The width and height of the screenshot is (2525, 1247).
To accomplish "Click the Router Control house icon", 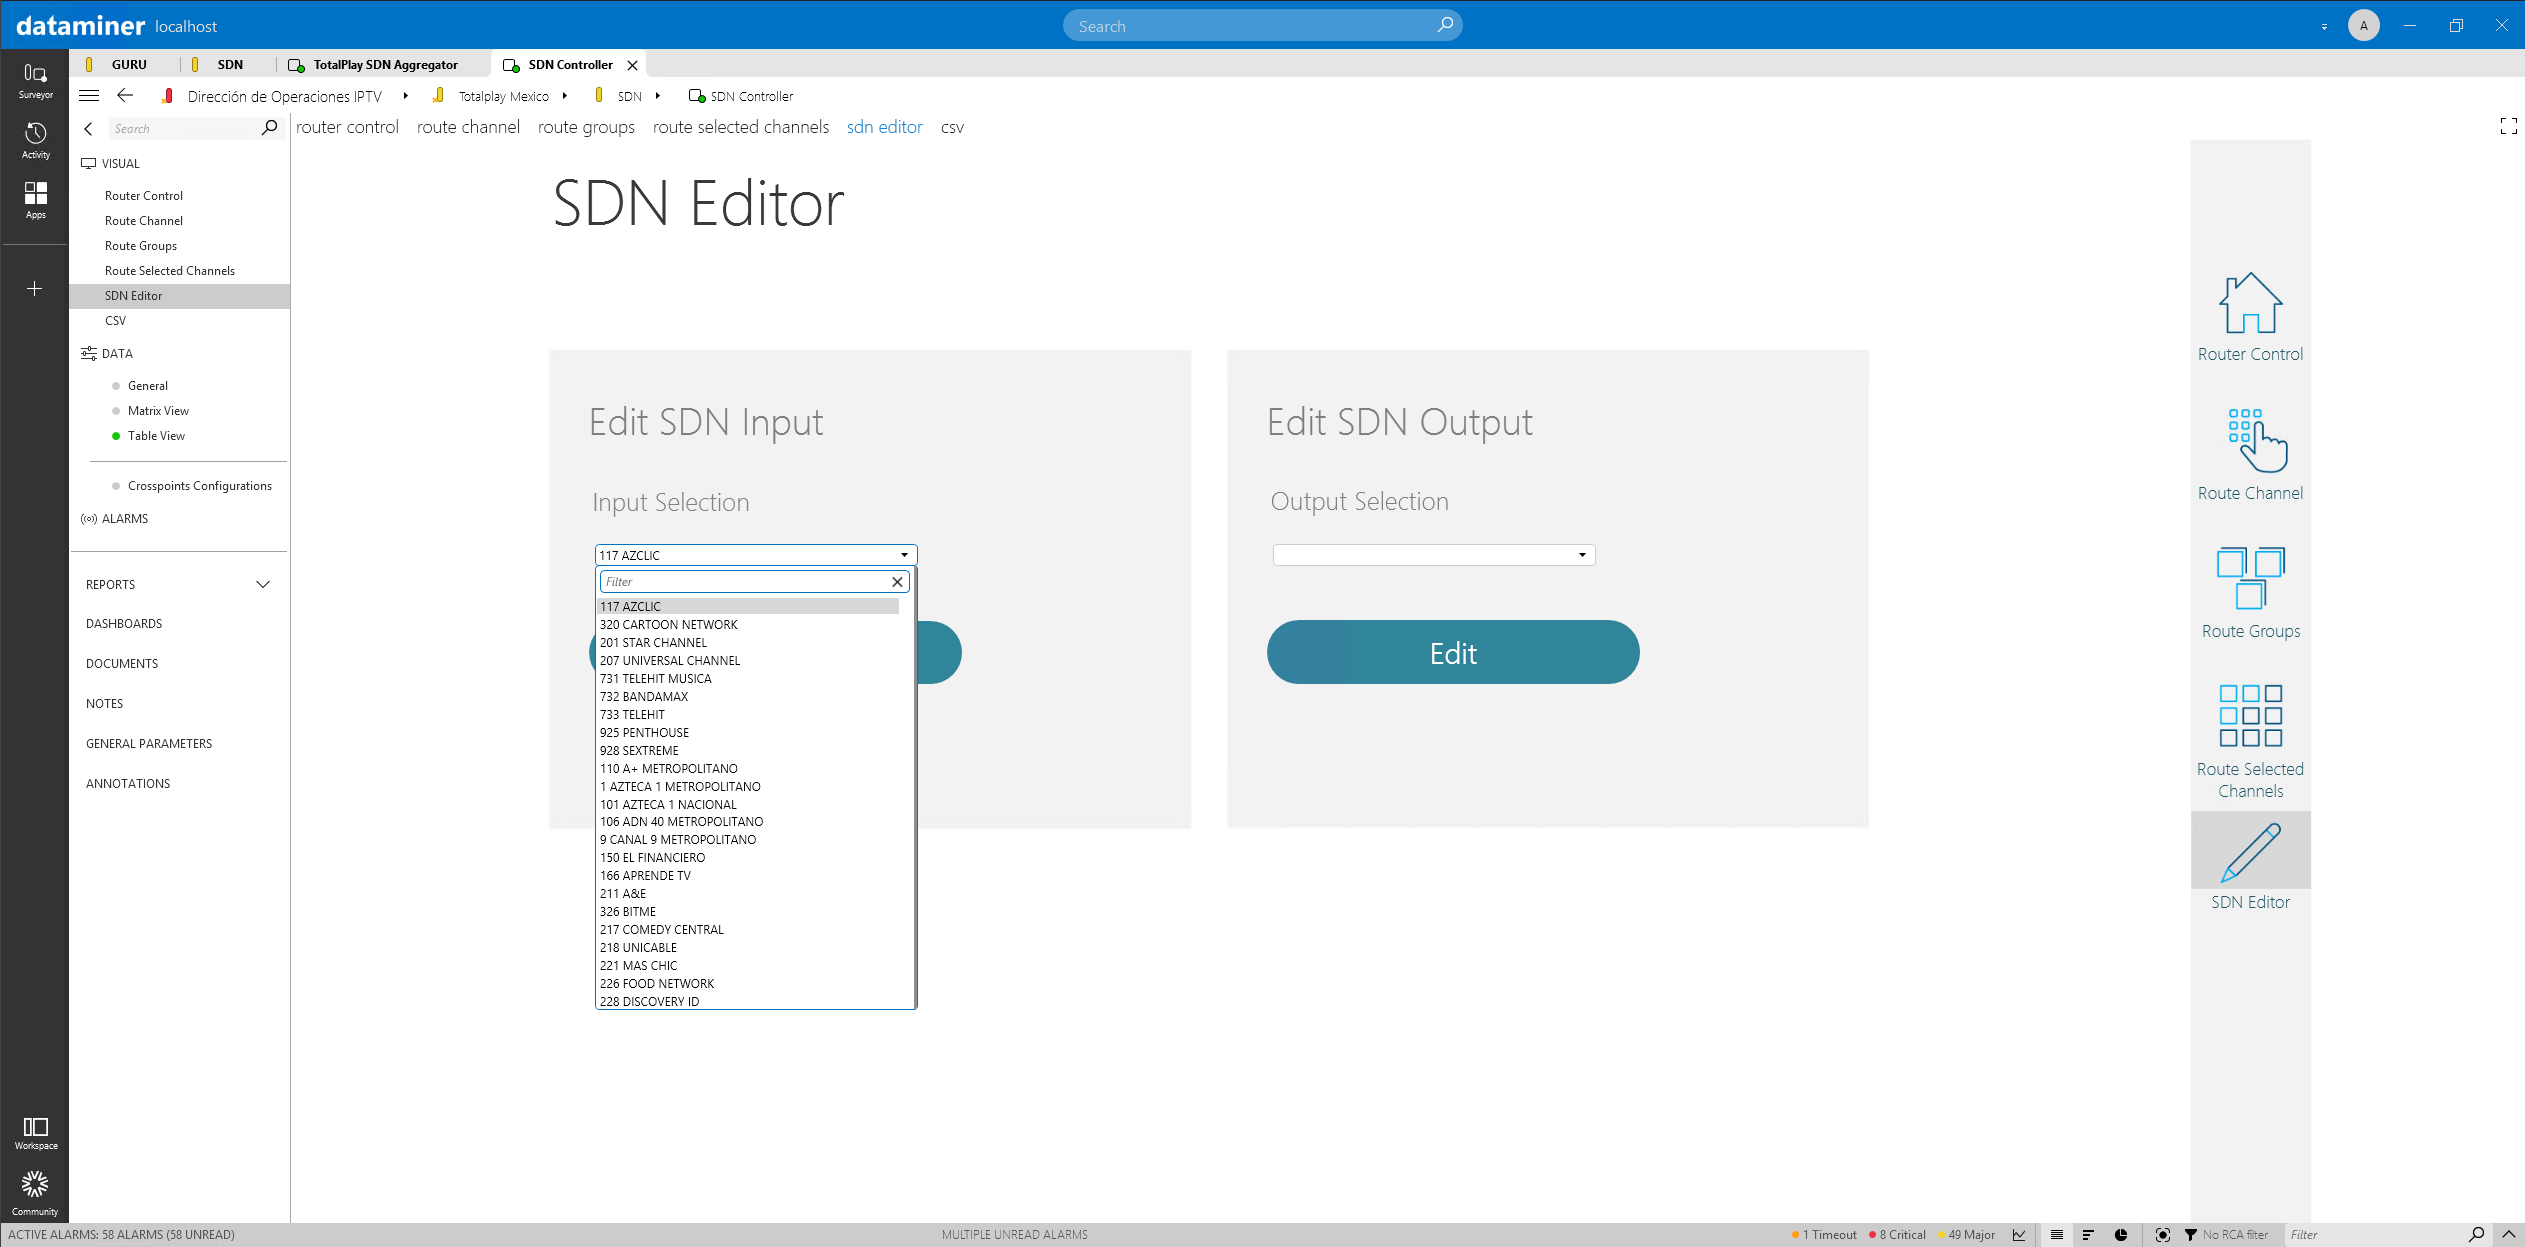I will pos(2250,303).
